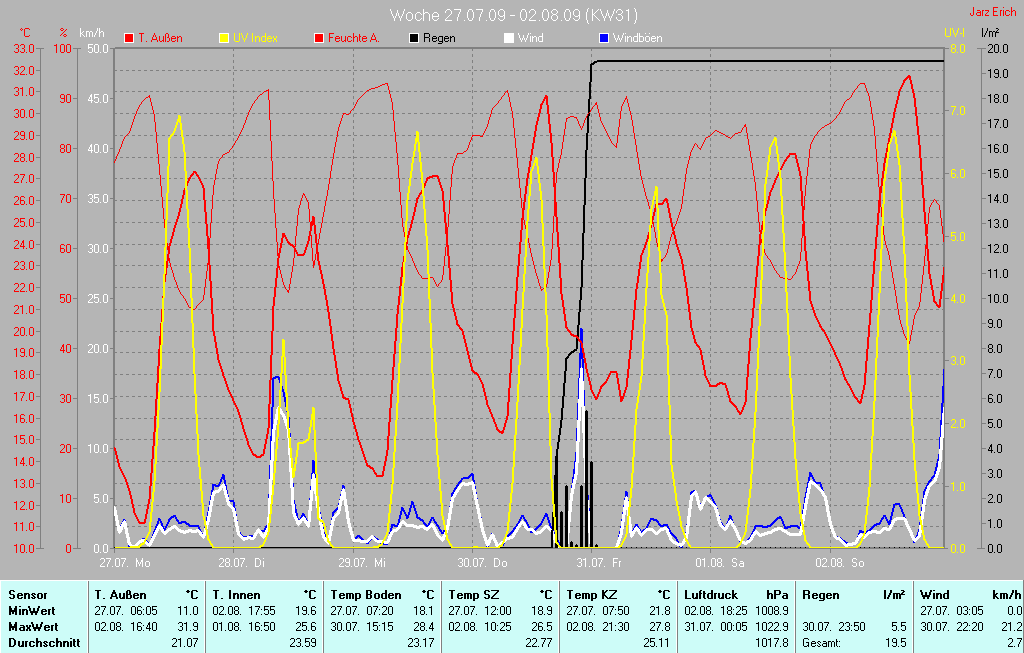Click the red Feuchte A. legend swatch

pos(320,38)
